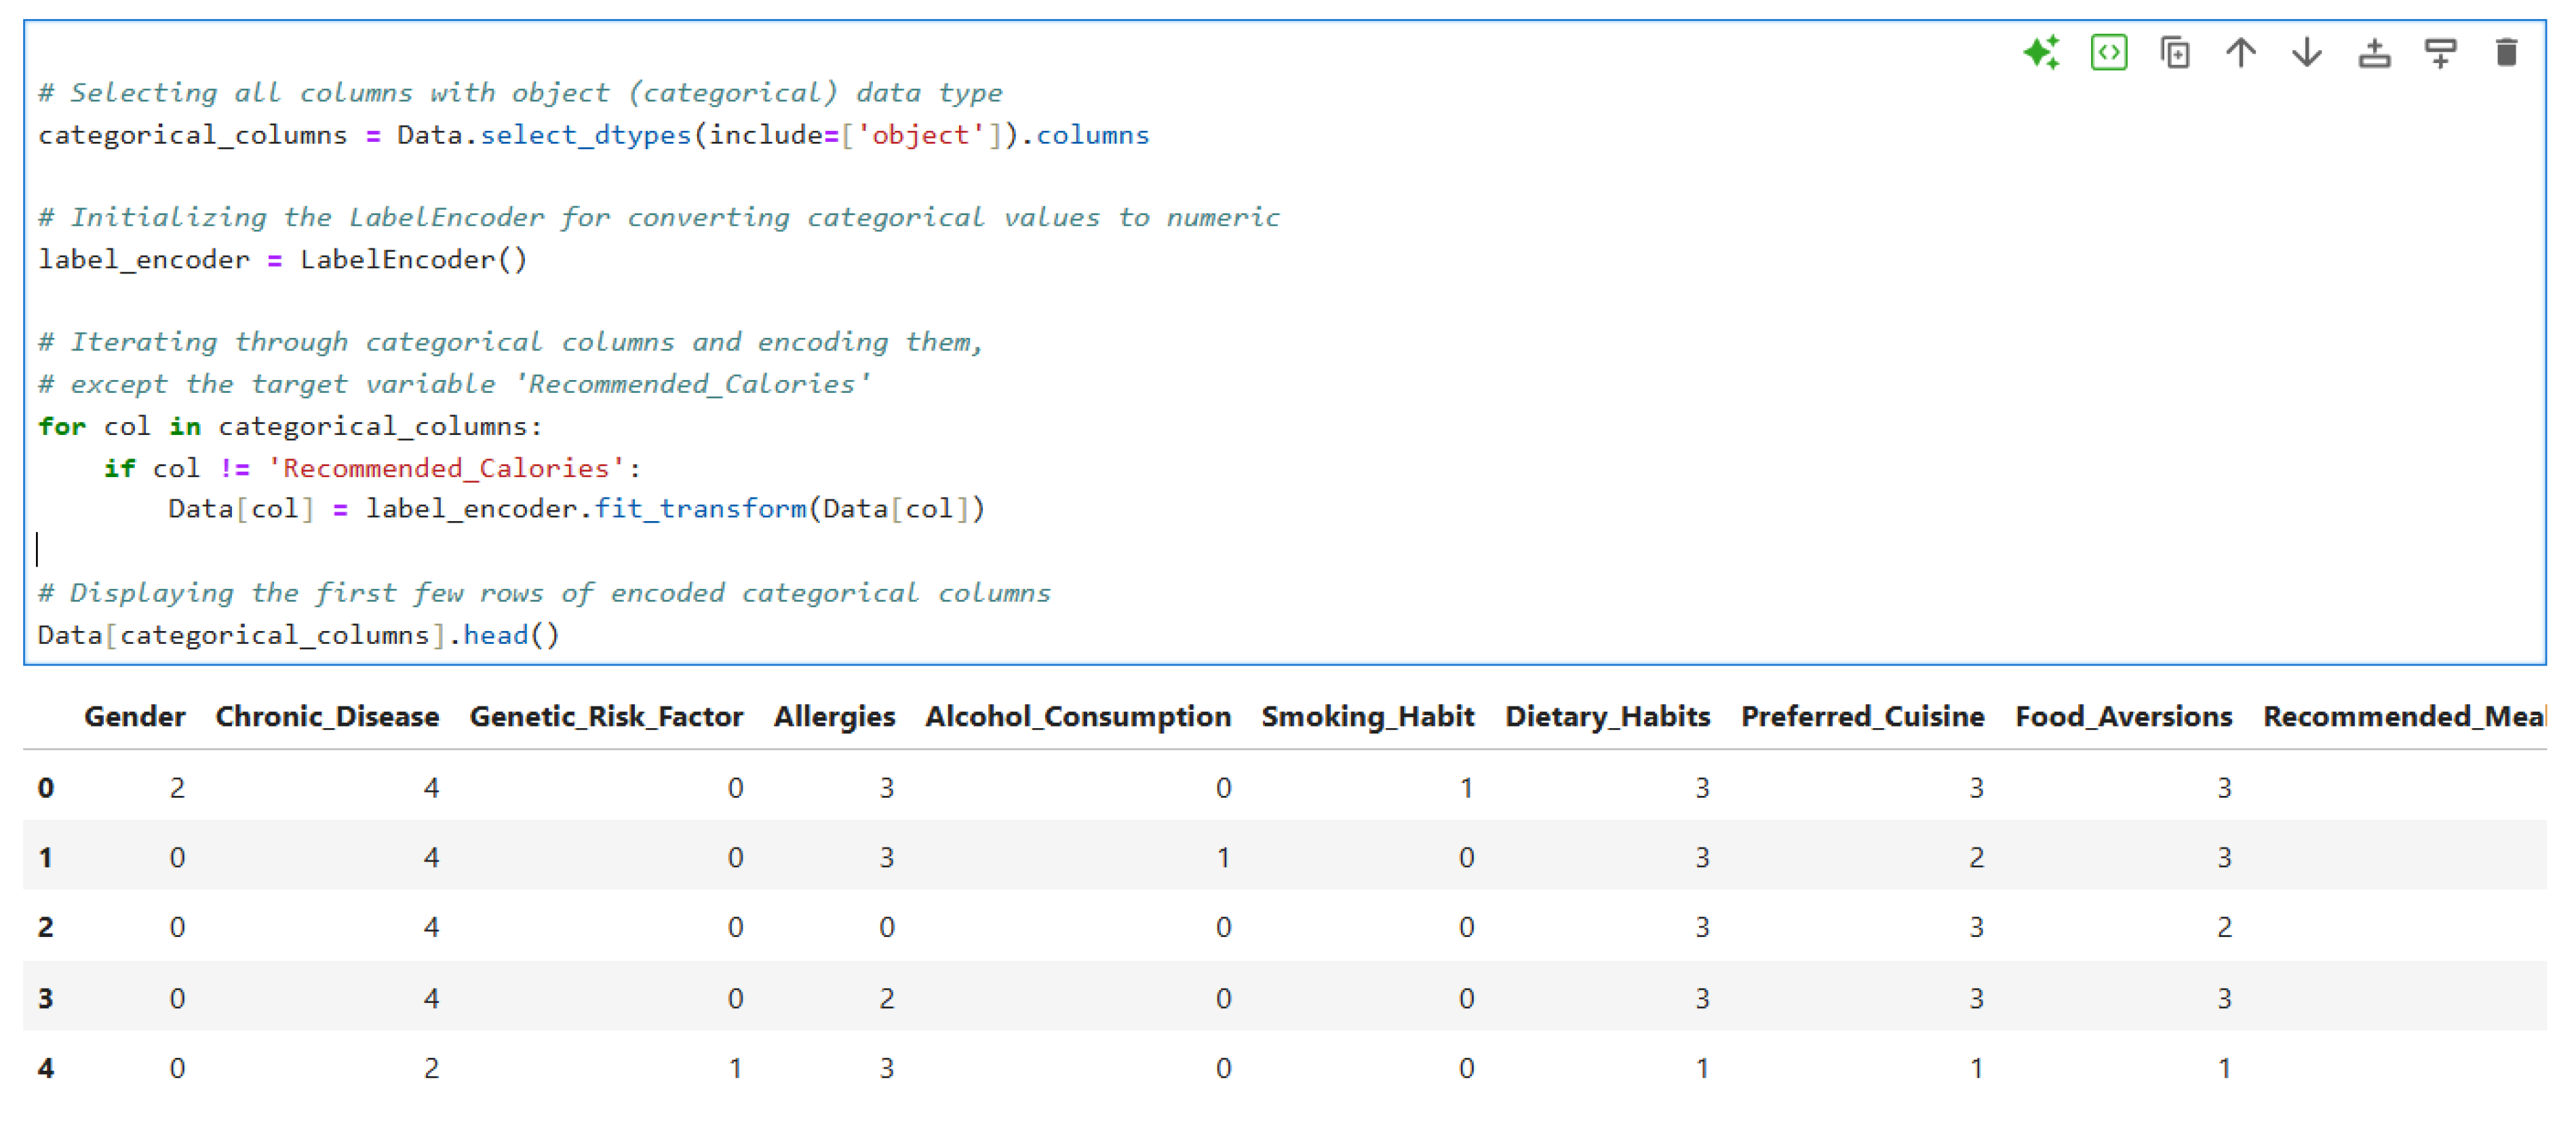Click the Genetic_Risk_Factor column header

point(606,716)
